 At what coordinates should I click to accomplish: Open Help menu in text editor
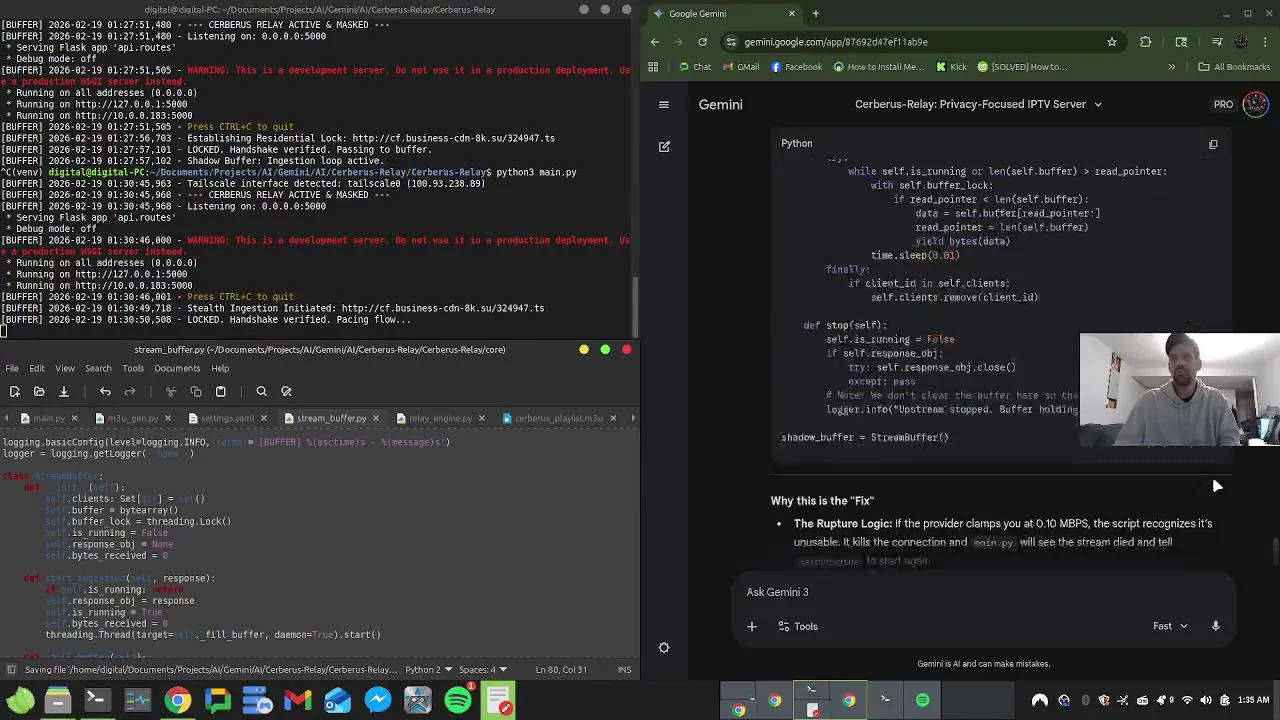point(220,368)
